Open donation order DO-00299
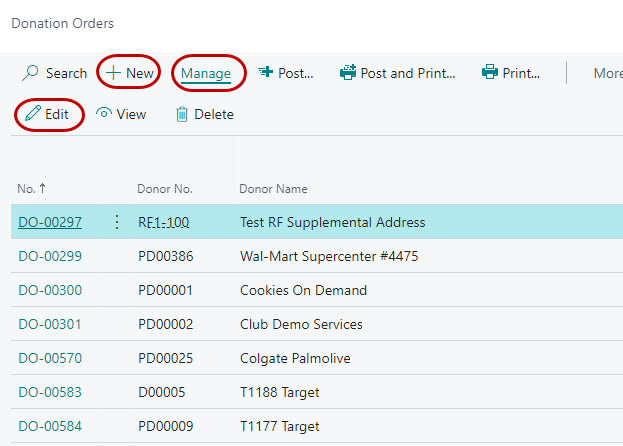 click(x=50, y=256)
